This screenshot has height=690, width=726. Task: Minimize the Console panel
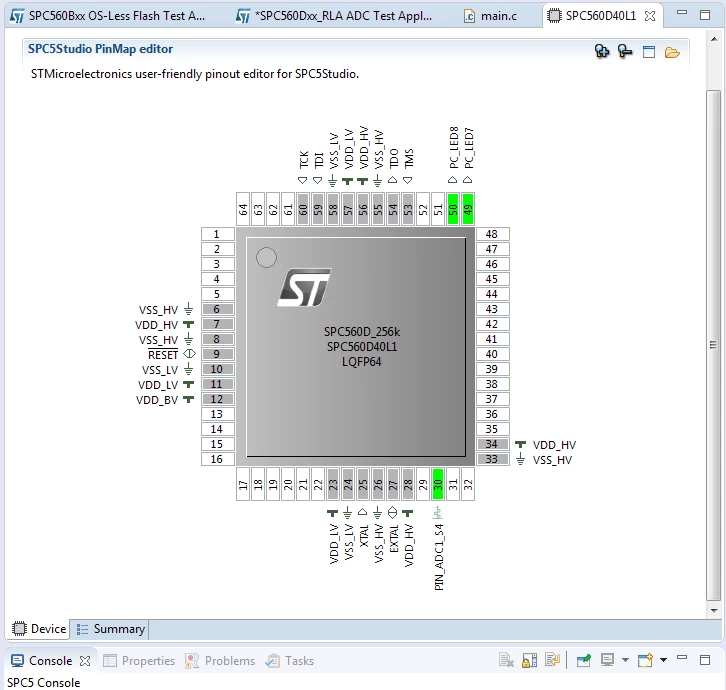click(682, 658)
